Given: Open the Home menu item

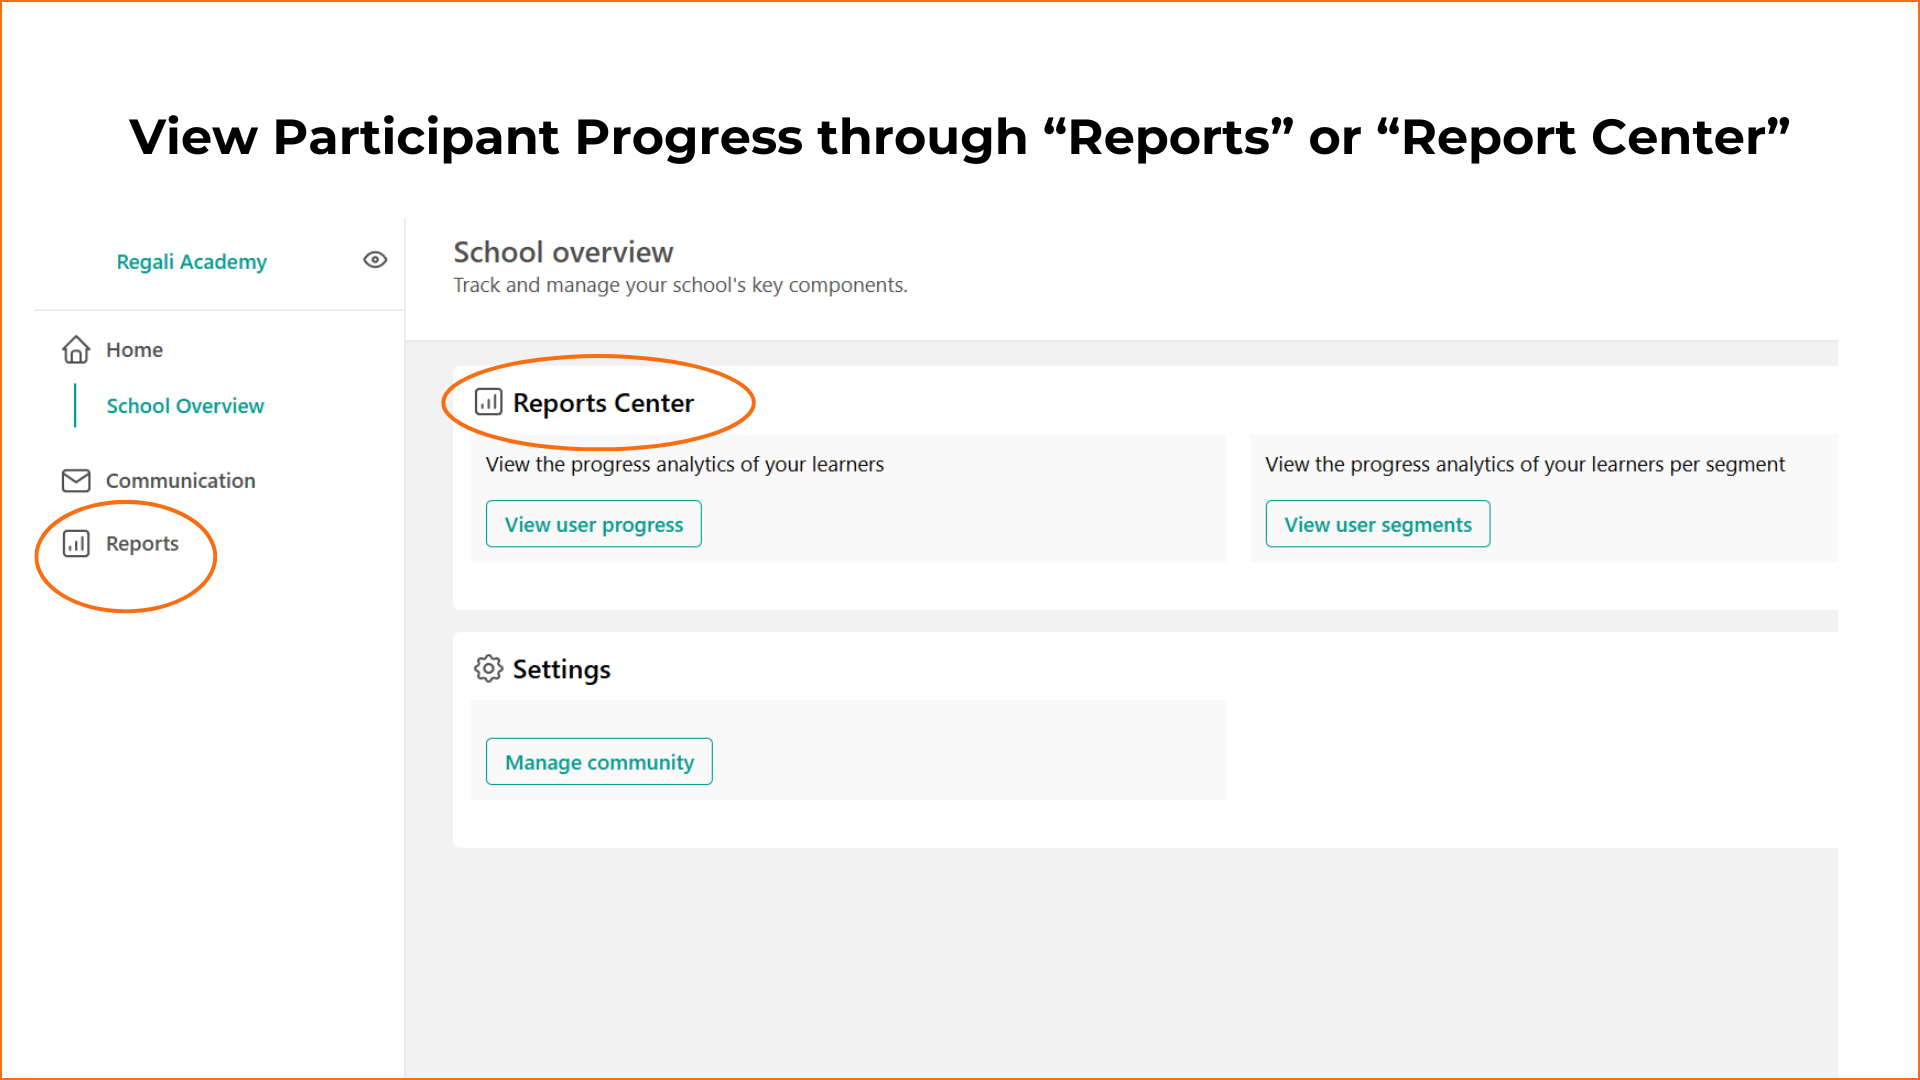Looking at the screenshot, I should (x=134, y=350).
